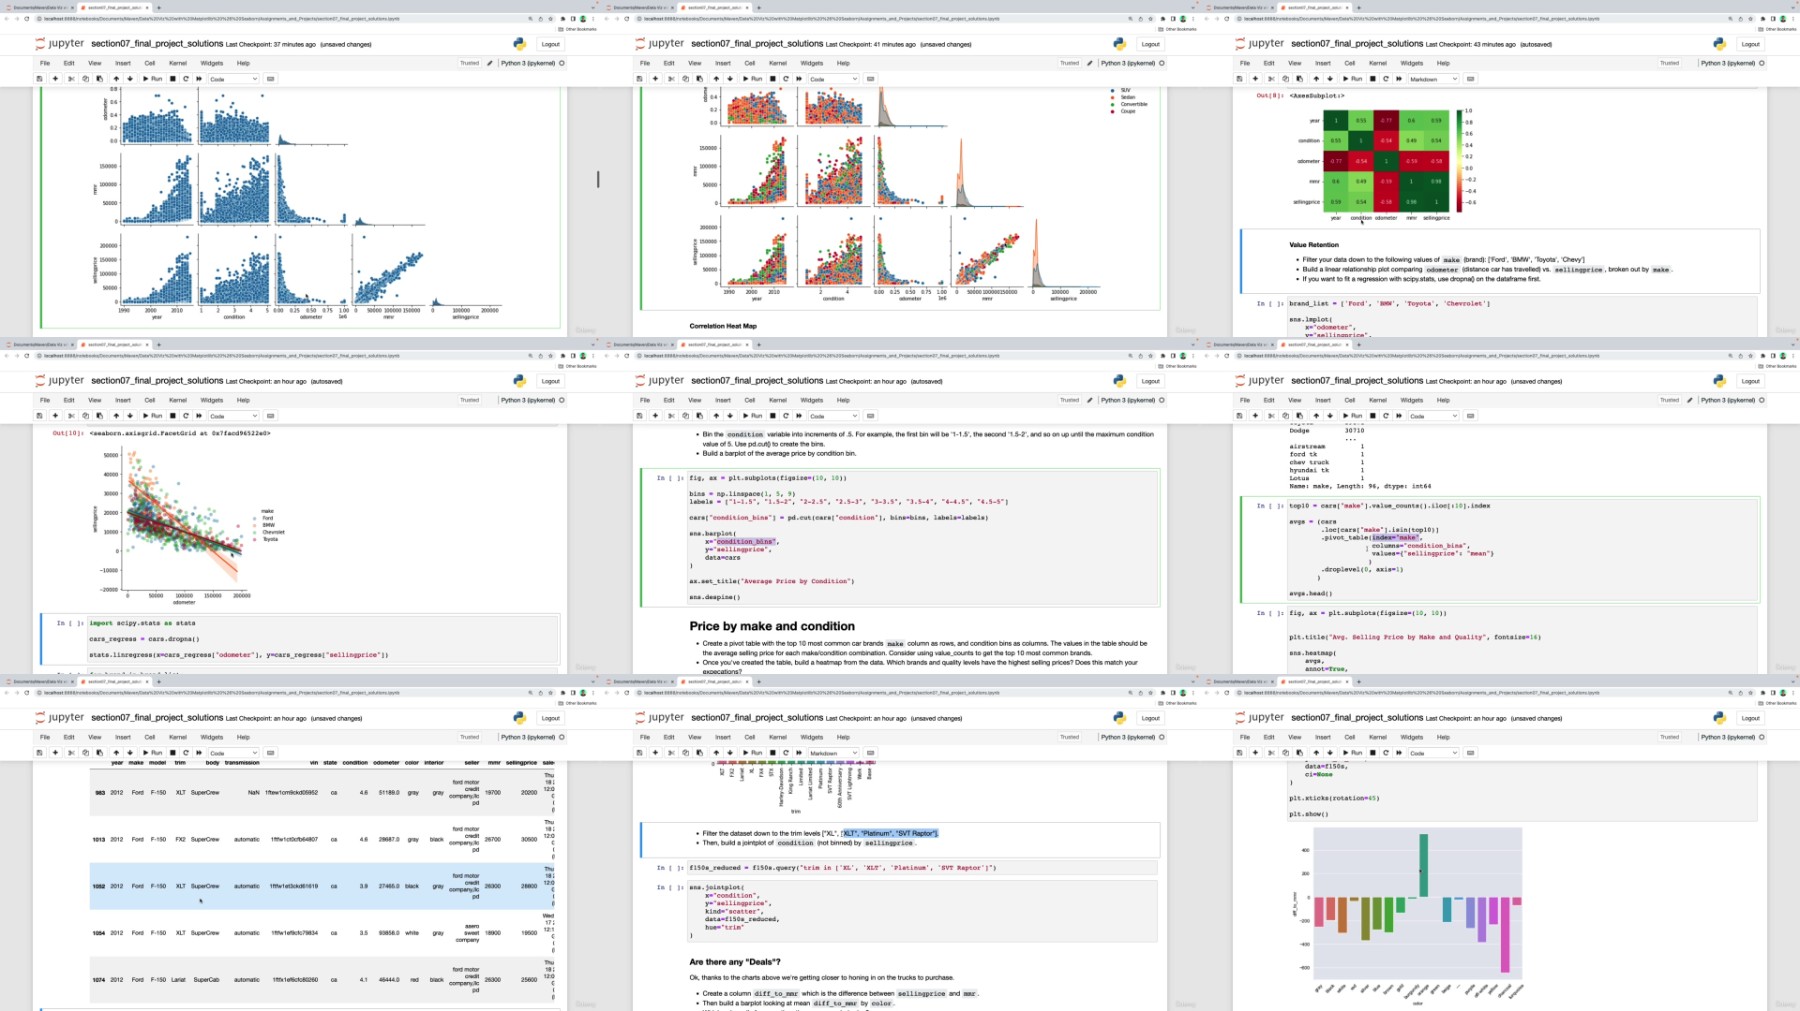1800x1011 pixels.
Task: Copy selected cell in colored pairplot window
Action: point(685,79)
